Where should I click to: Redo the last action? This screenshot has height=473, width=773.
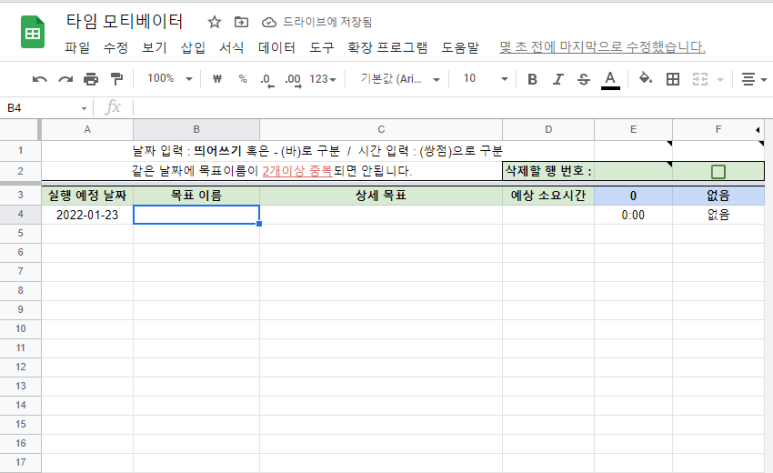tap(66, 79)
